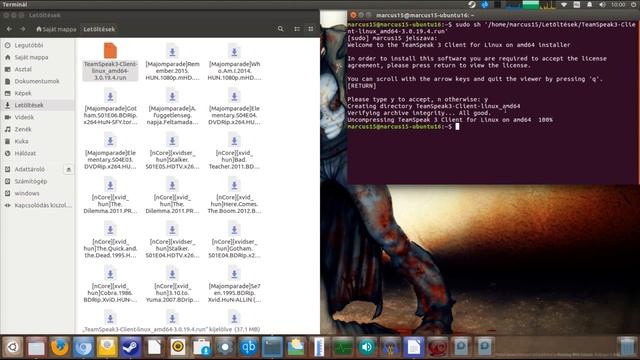Launch Firefox from the dock
The height and width of the screenshot is (360, 640).
[x=60, y=347]
